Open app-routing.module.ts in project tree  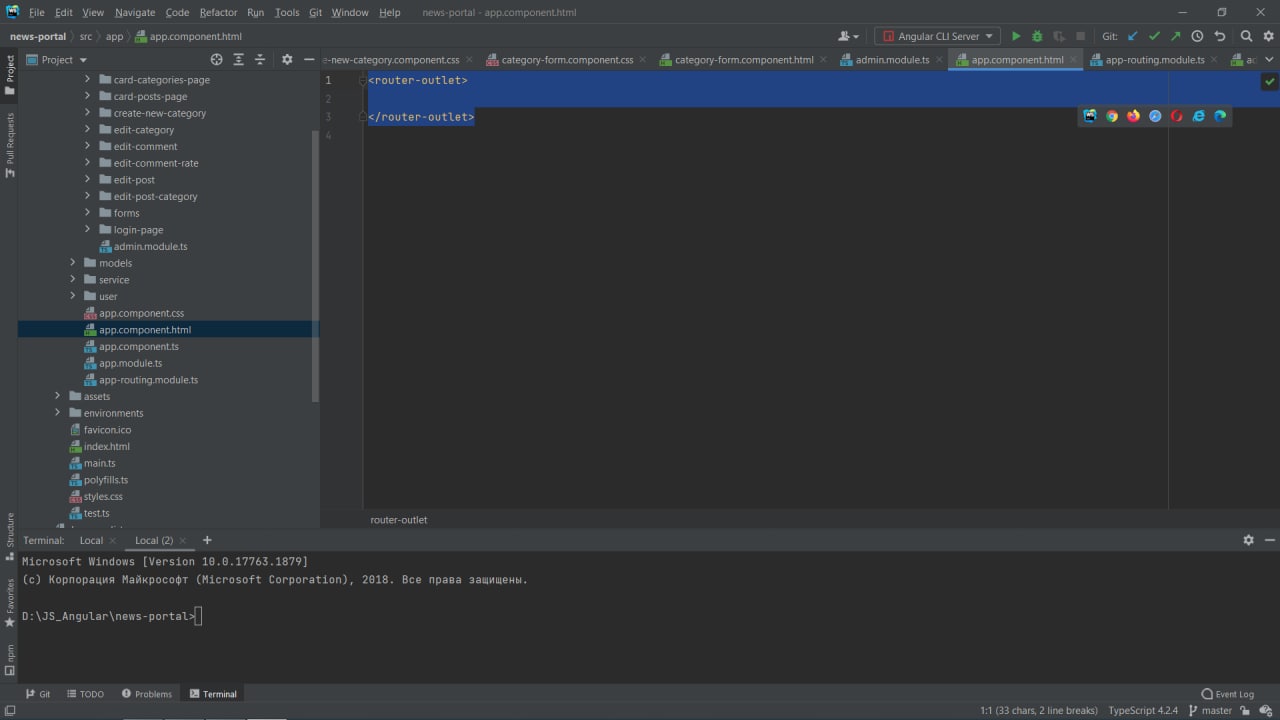148,380
